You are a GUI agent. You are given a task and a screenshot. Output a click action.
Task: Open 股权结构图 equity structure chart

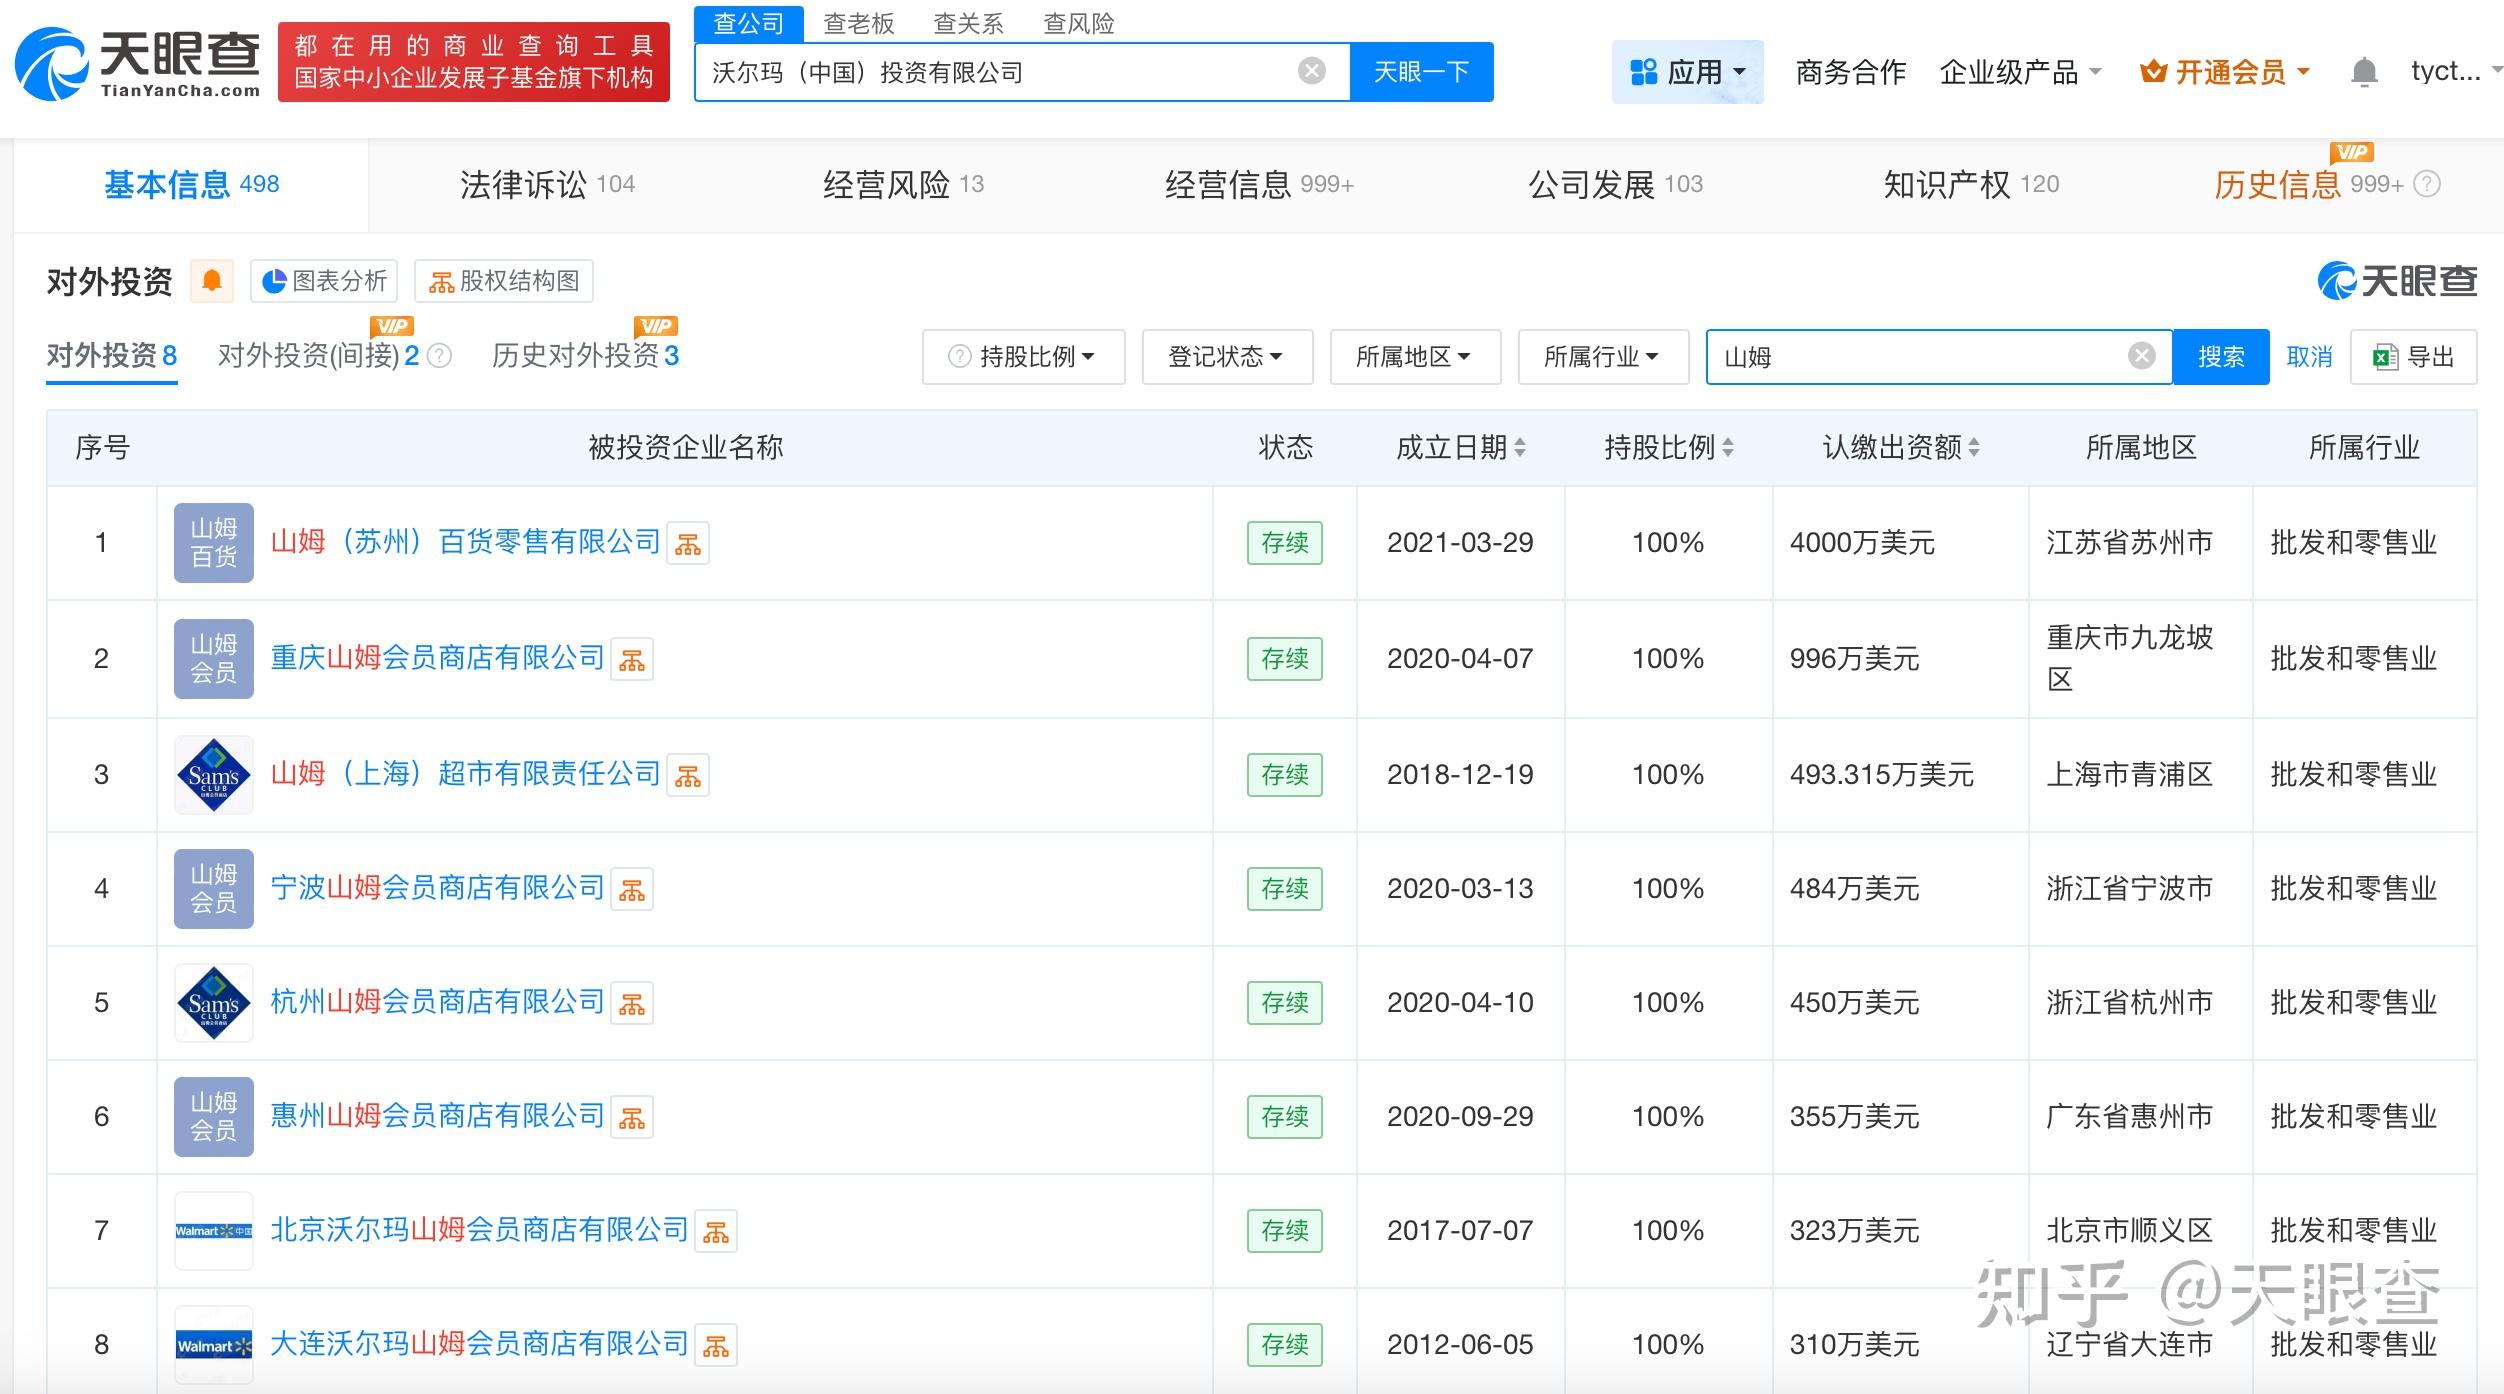point(504,281)
